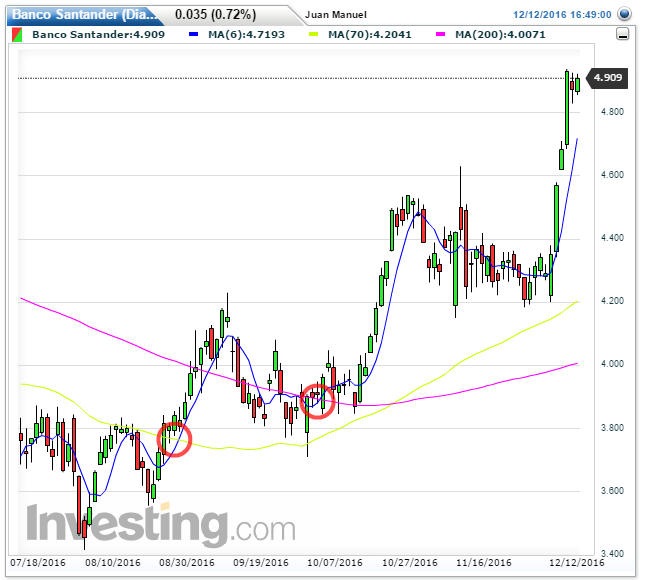Viewport: 646px width, 580px height.
Task: Click the MA(200) magenta color swatch
Action: point(441,35)
